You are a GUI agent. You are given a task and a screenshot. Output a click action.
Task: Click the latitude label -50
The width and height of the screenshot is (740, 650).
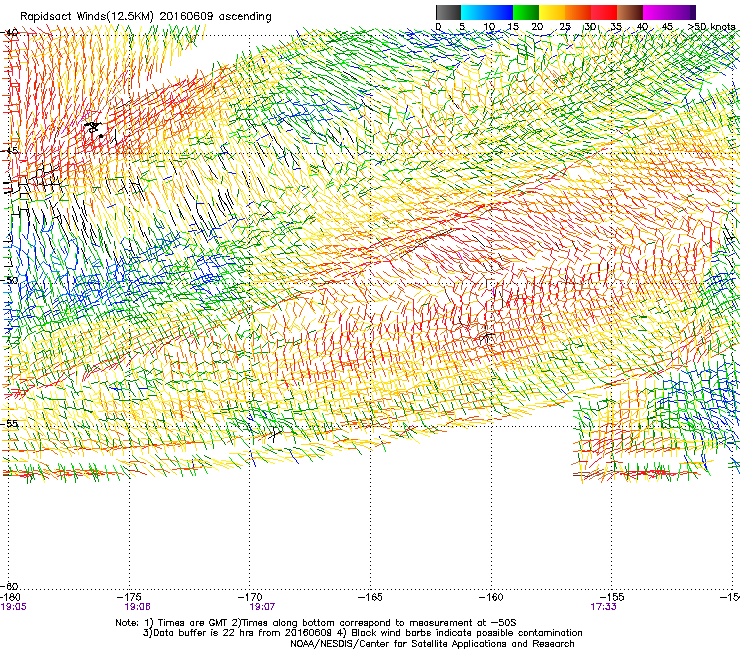(x=9, y=280)
